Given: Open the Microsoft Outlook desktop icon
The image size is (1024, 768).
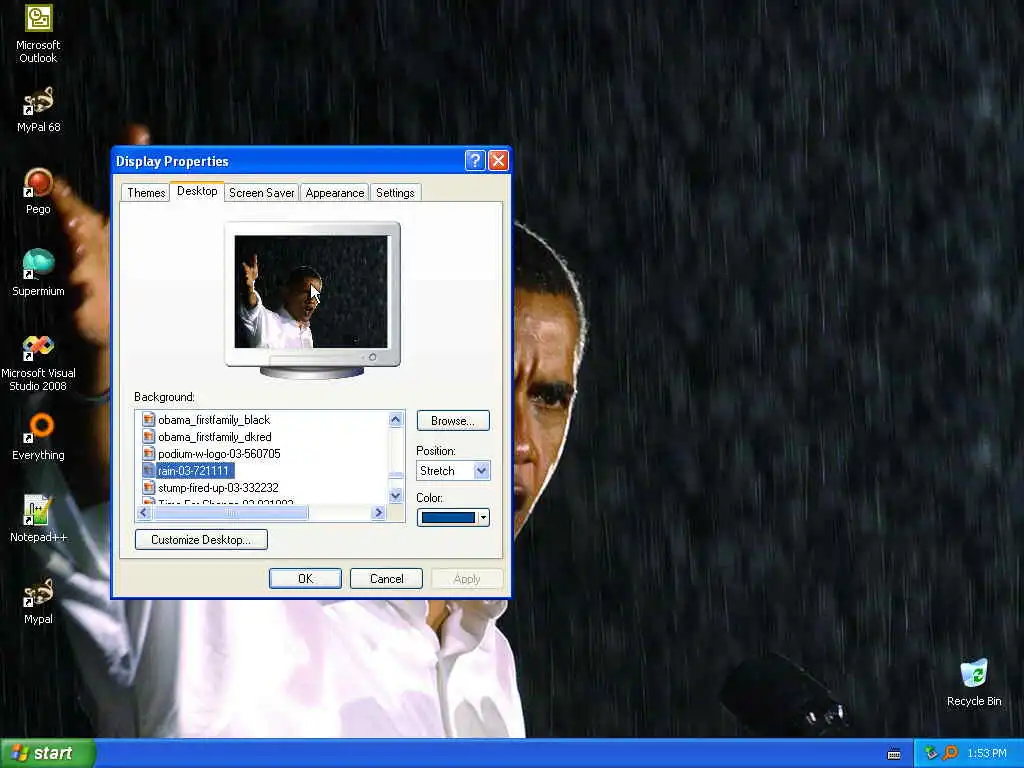Looking at the screenshot, I should 39,33.
